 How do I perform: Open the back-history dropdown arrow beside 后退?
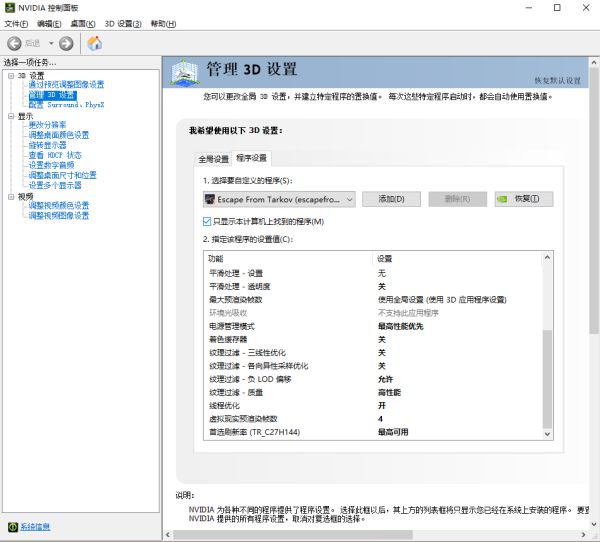[x=49, y=43]
